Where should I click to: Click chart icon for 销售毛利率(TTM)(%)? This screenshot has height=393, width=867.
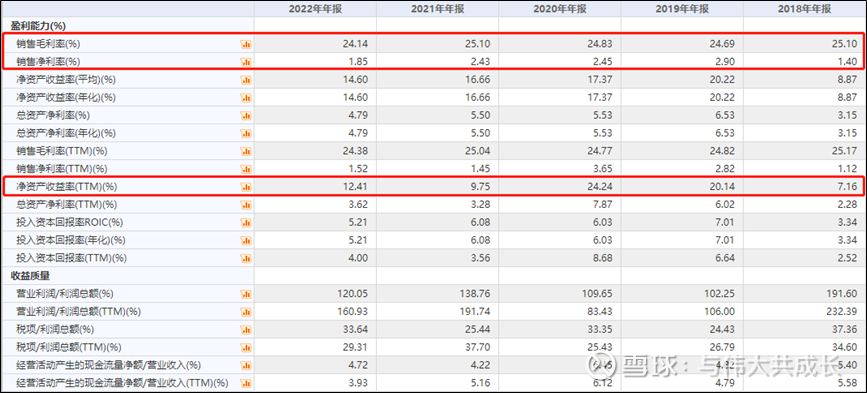[246, 151]
